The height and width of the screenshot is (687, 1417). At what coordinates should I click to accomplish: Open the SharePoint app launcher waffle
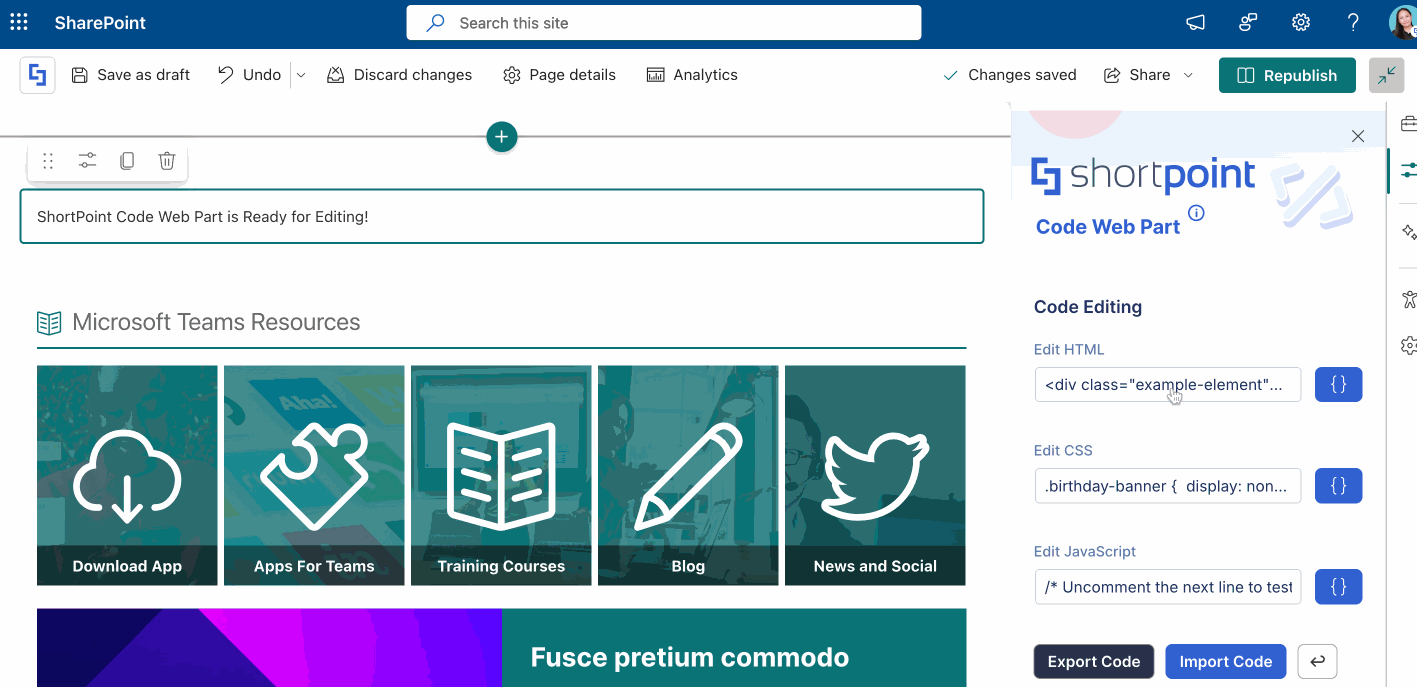pos(18,22)
